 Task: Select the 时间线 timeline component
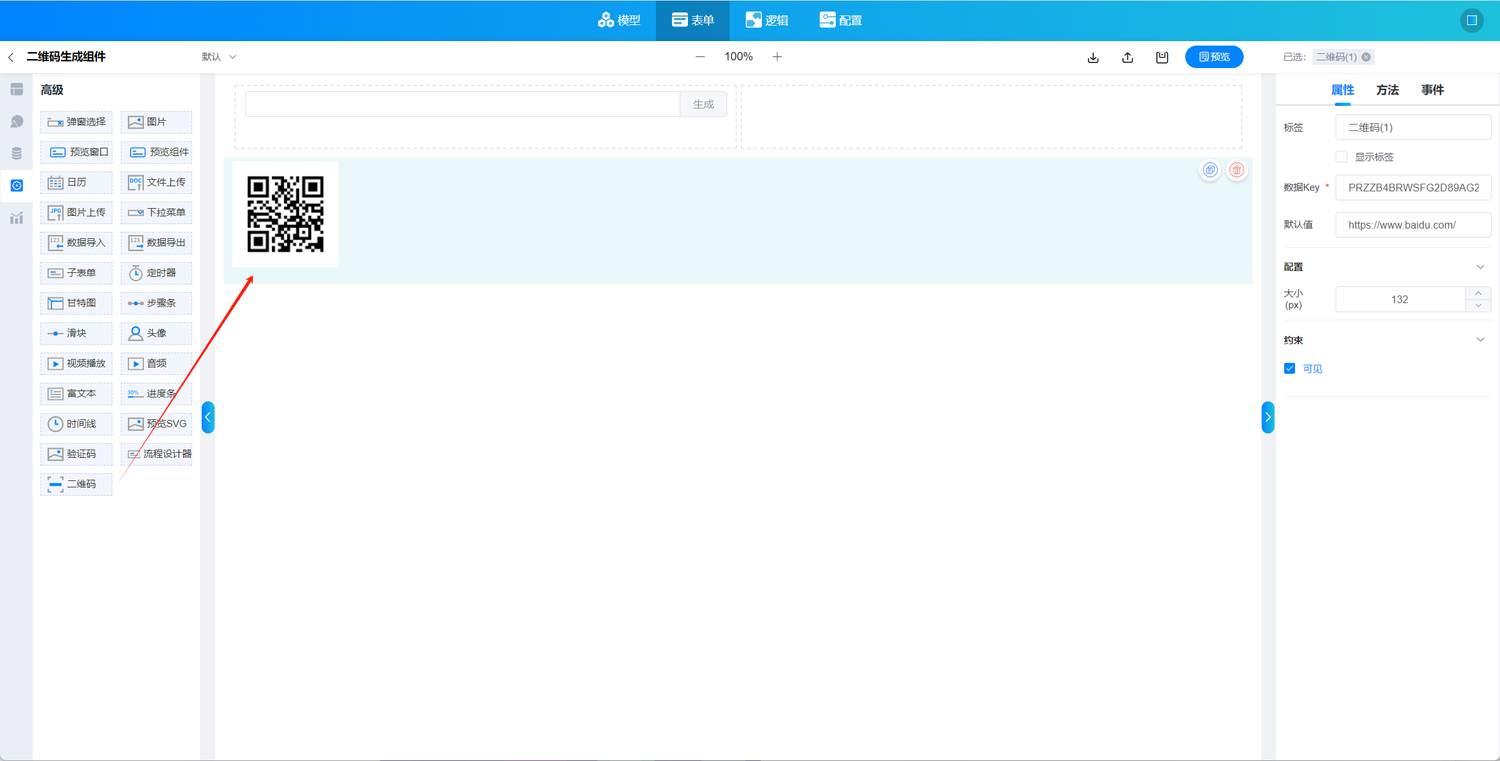tap(76, 424)
